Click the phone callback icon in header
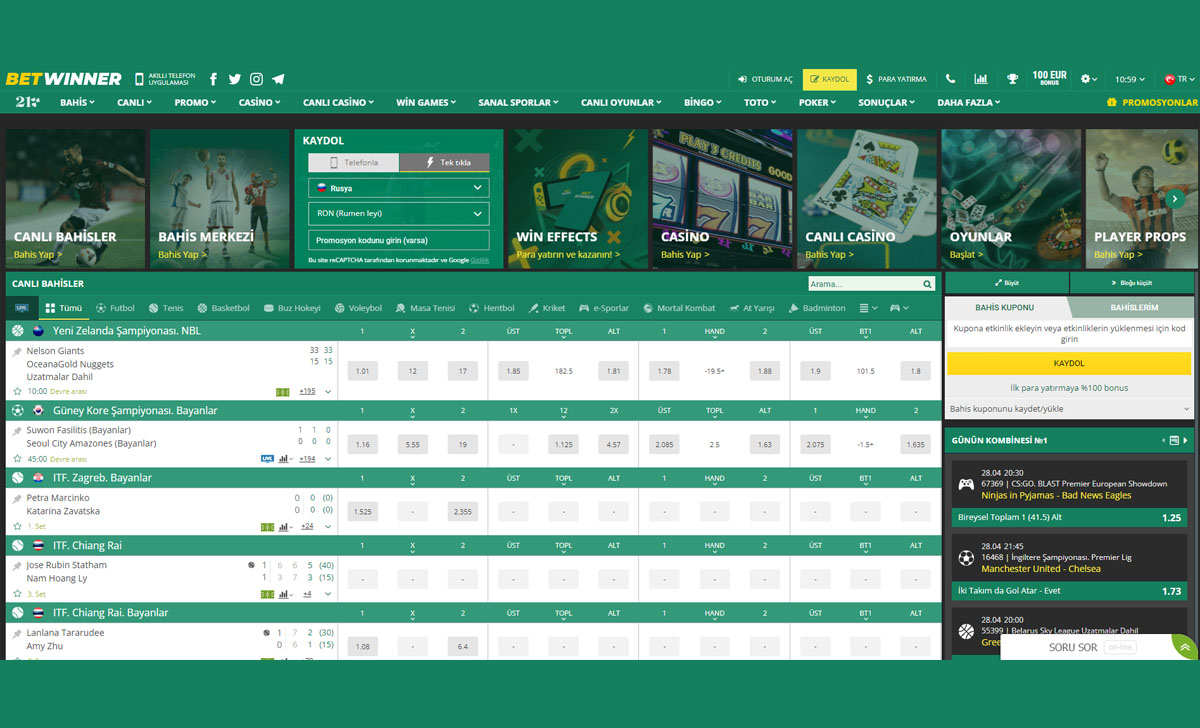The image size is (1200, 728). 950,79
